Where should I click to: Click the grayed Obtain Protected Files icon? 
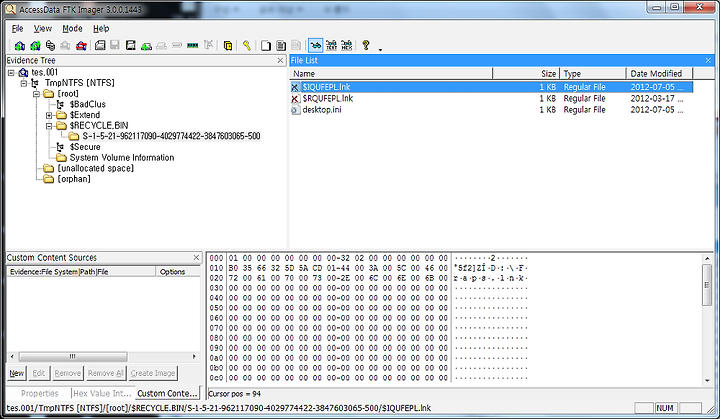[x=208, y=45]
